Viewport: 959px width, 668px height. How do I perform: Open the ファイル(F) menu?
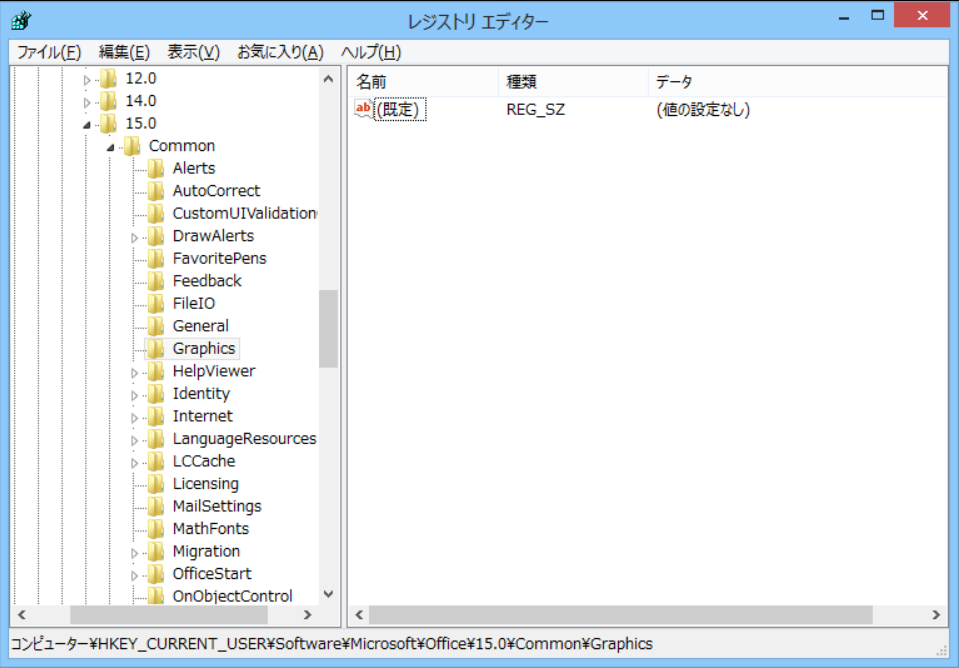48,52
